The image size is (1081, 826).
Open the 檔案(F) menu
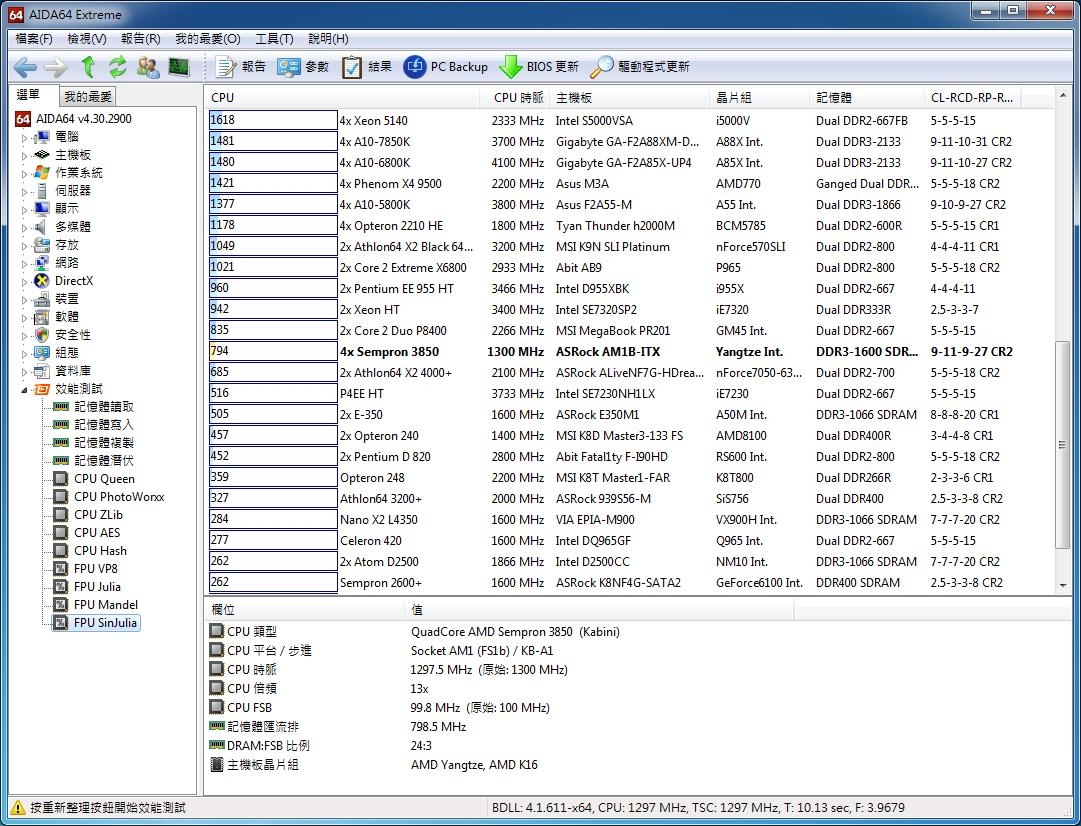point(34,39)
